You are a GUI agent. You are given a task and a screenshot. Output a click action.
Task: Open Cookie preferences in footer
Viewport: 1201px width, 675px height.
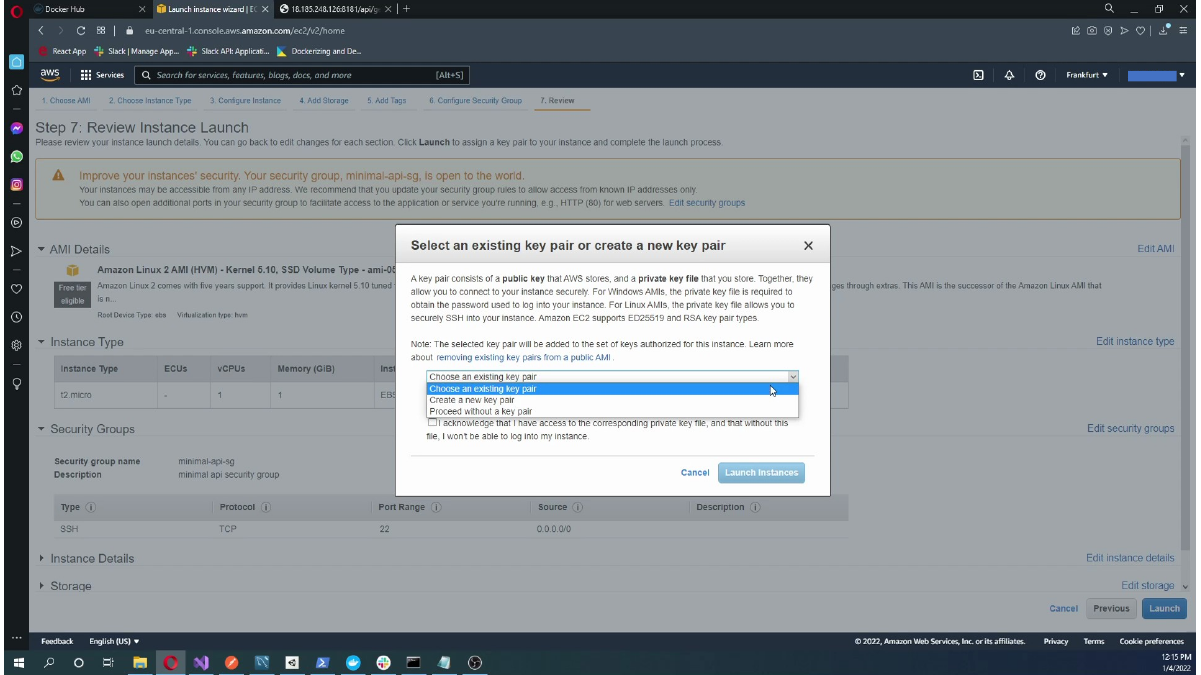(1151, 641)
